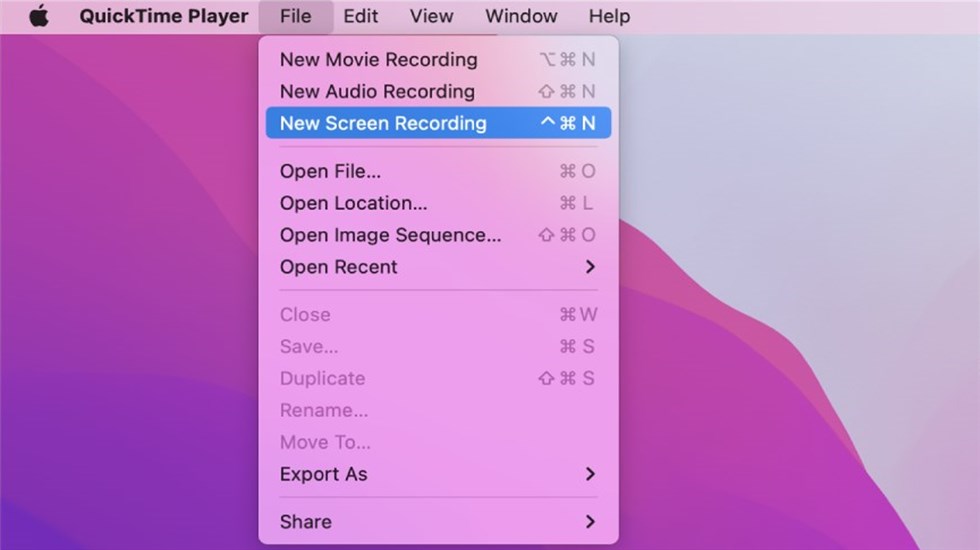Expand the Open Recent submenu

pyautogui.click(x=438, y=267)
